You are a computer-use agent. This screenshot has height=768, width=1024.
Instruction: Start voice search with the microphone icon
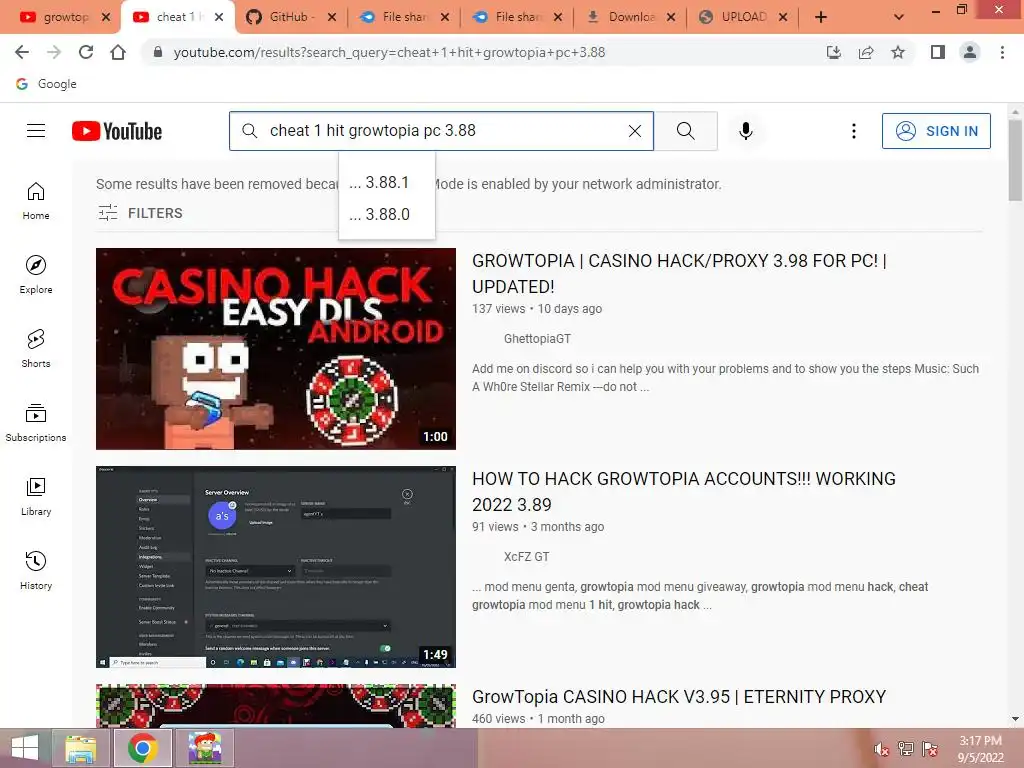point(746,131)
